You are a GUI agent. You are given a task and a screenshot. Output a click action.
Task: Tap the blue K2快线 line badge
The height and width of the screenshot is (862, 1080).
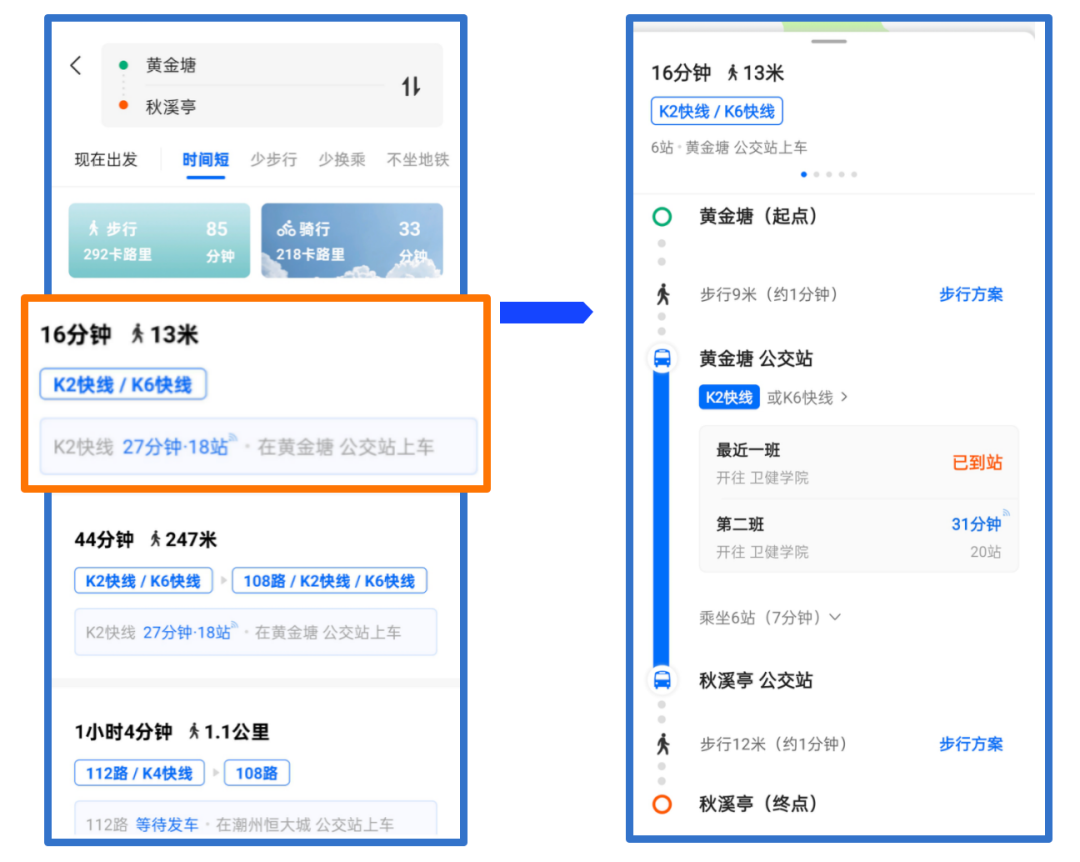click(x=729, y=398)
